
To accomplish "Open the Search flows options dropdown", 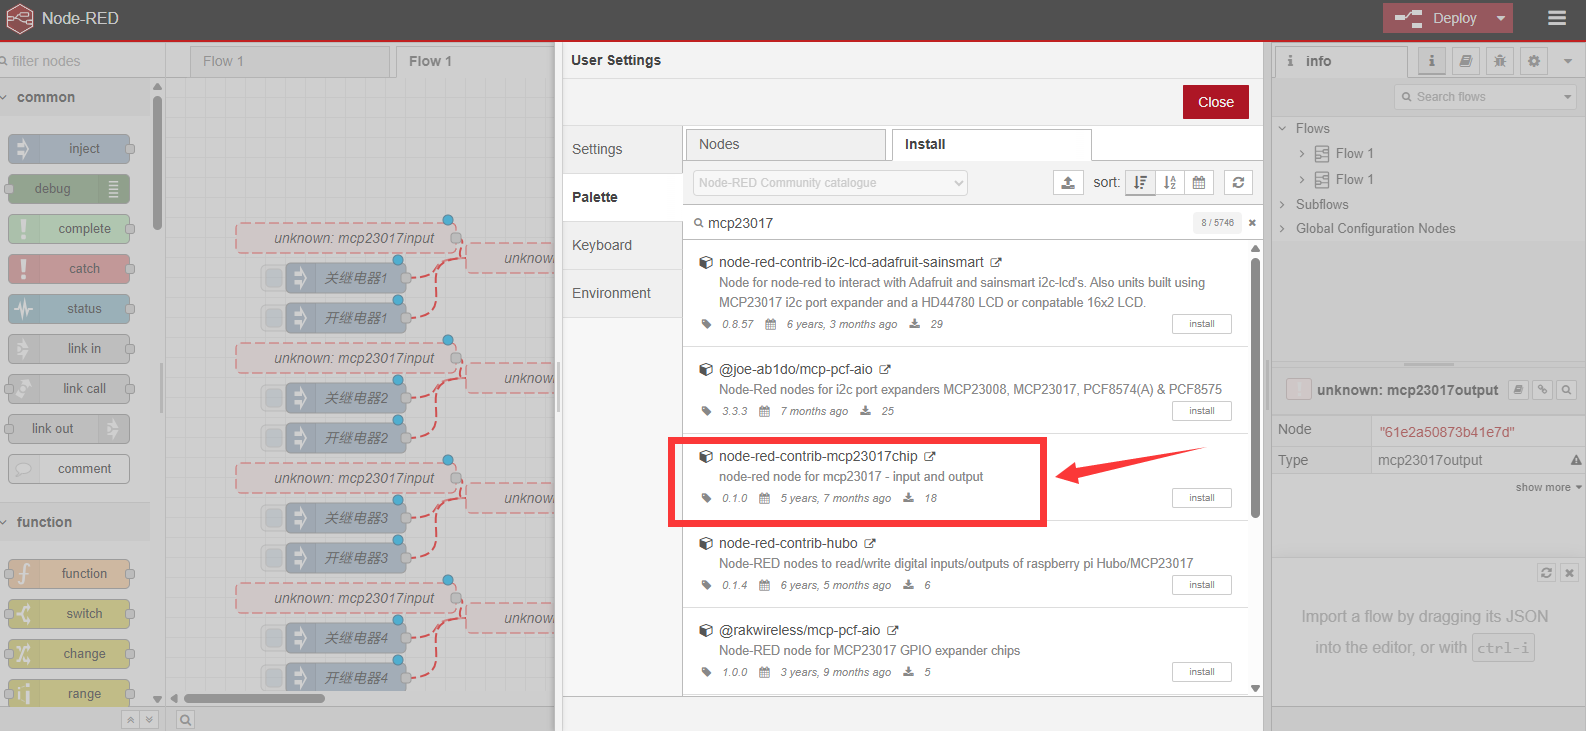I will point(1568,97).
